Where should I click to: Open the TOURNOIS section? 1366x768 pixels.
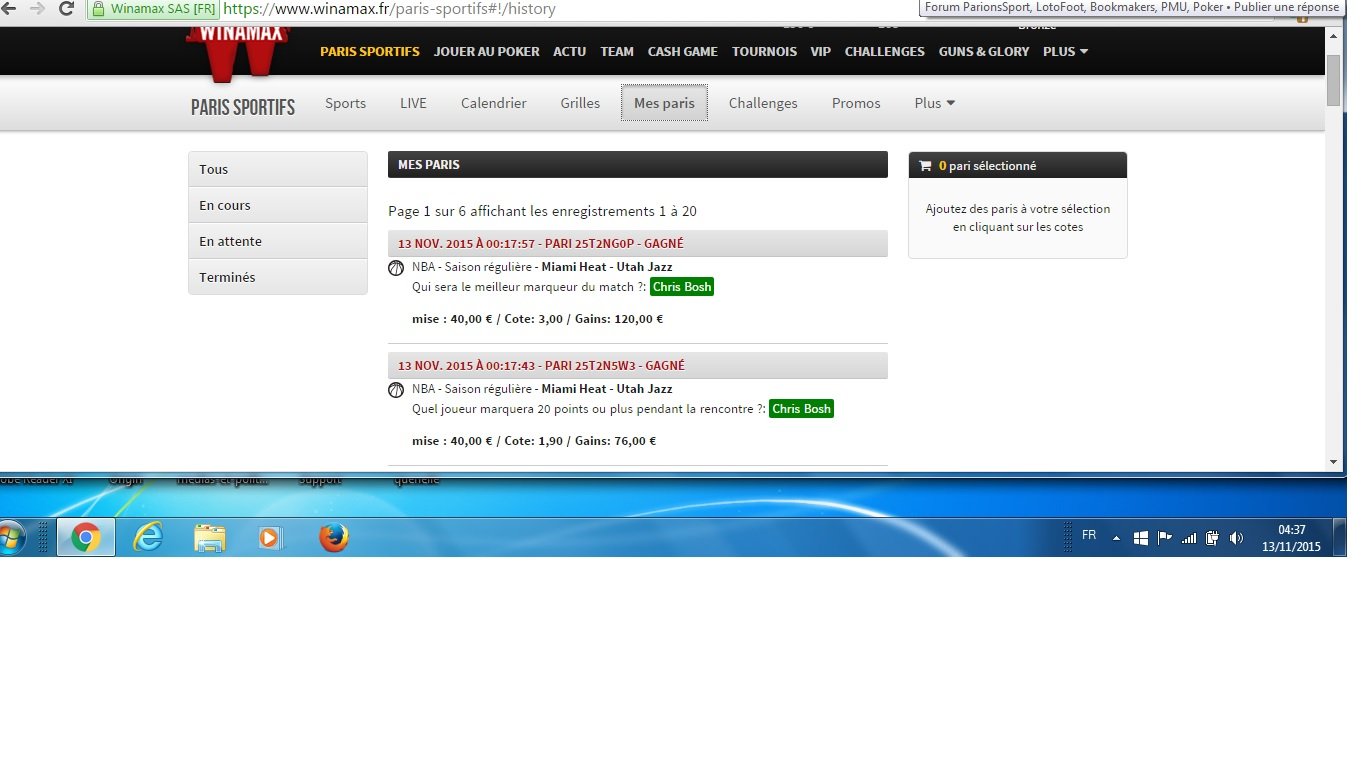coord(764,51)
